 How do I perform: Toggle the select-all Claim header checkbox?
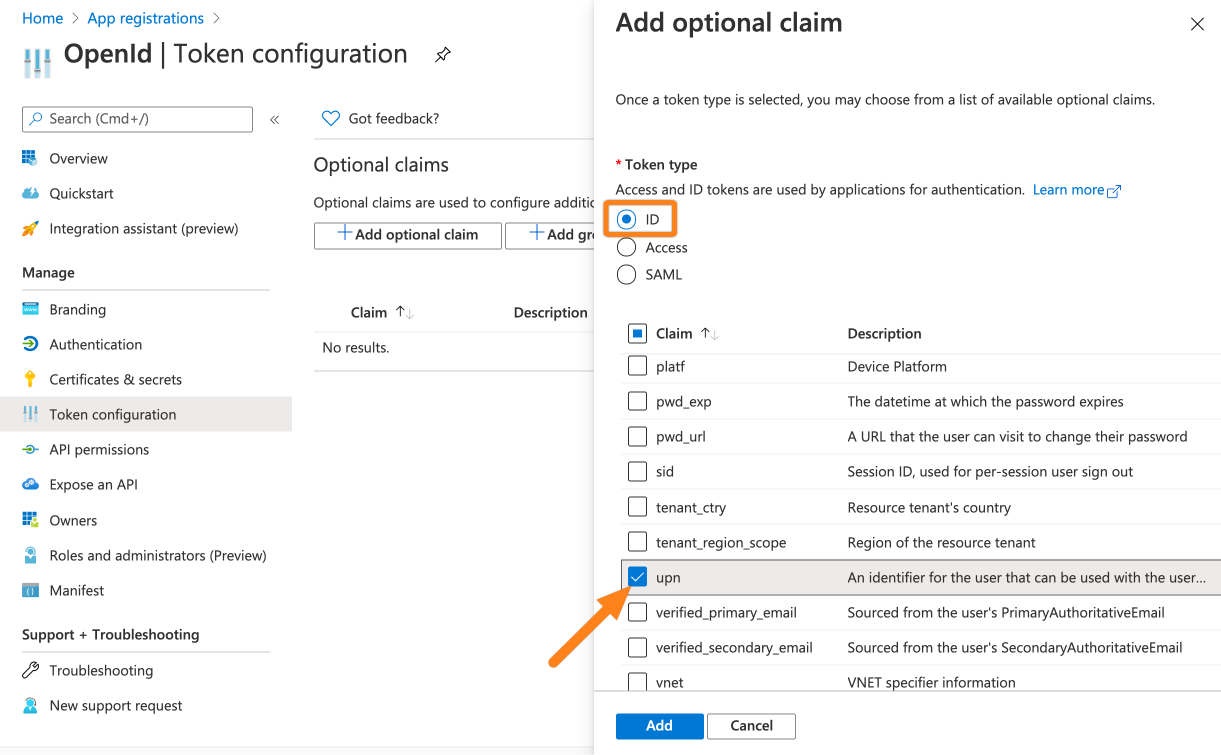click(637, 333)
